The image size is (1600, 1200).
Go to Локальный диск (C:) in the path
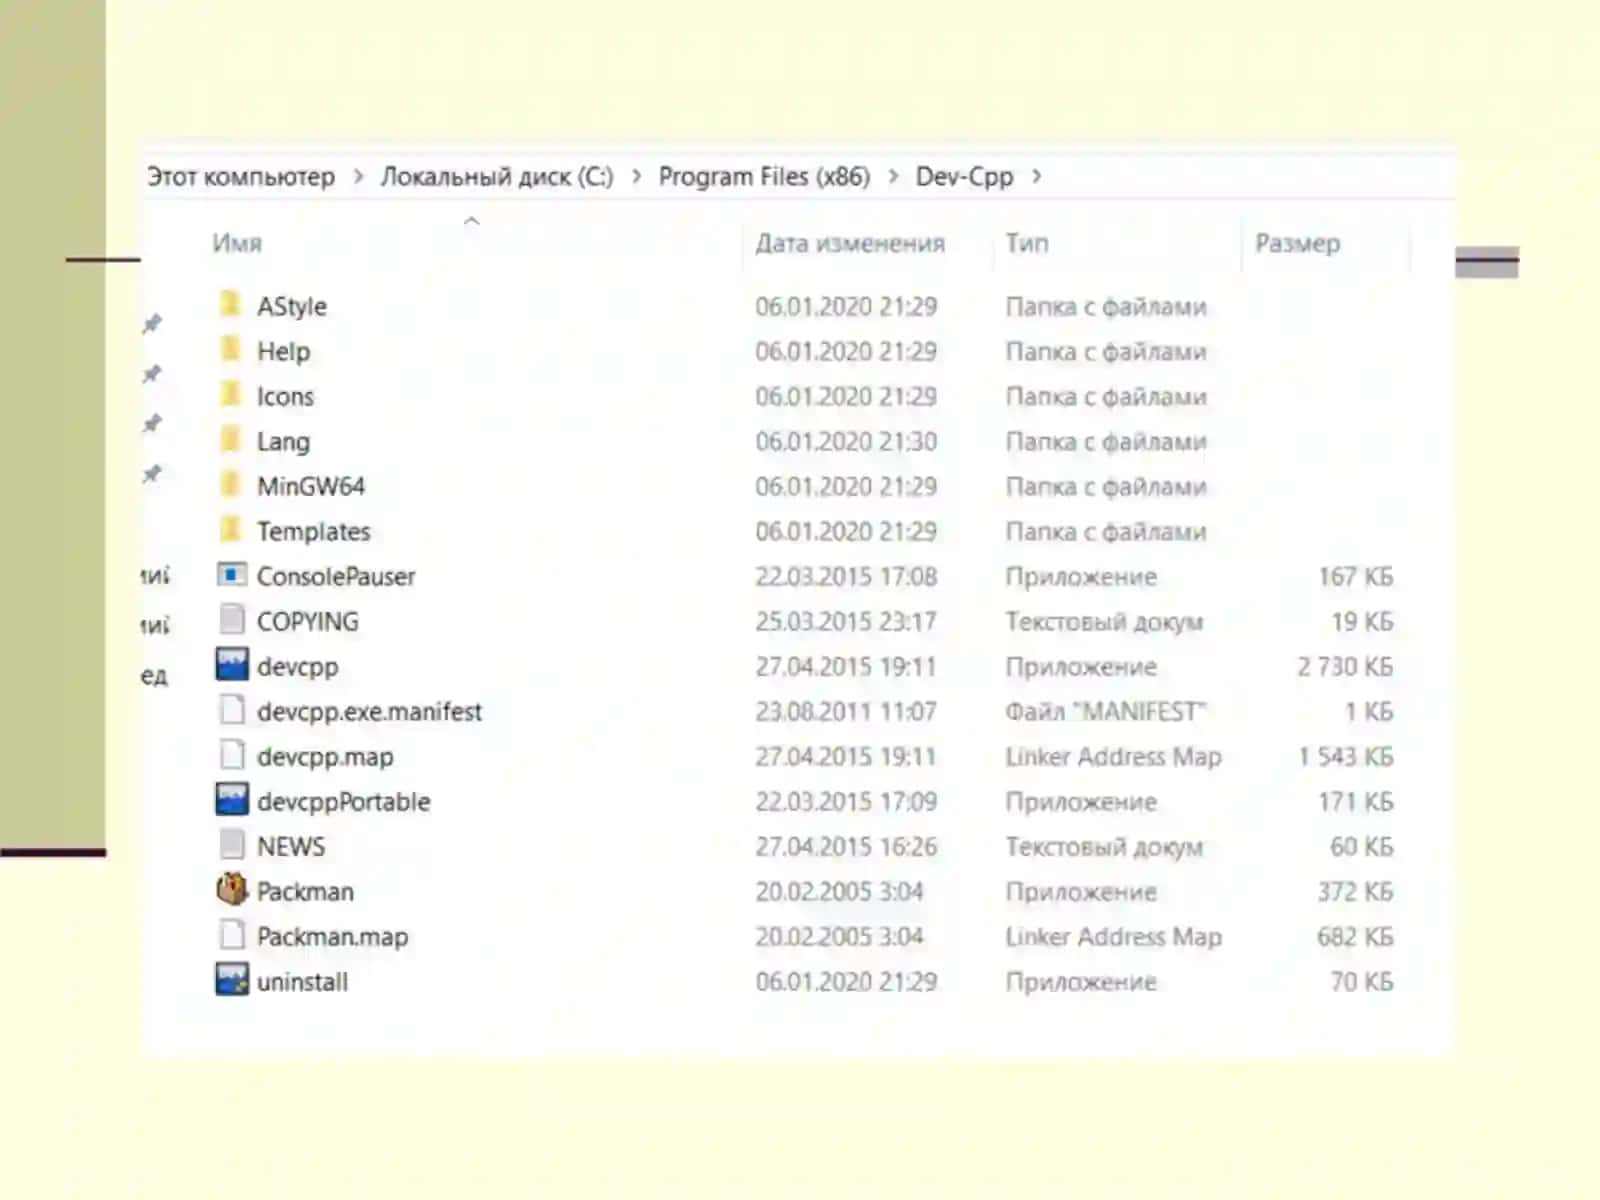[x=497, y=177]
